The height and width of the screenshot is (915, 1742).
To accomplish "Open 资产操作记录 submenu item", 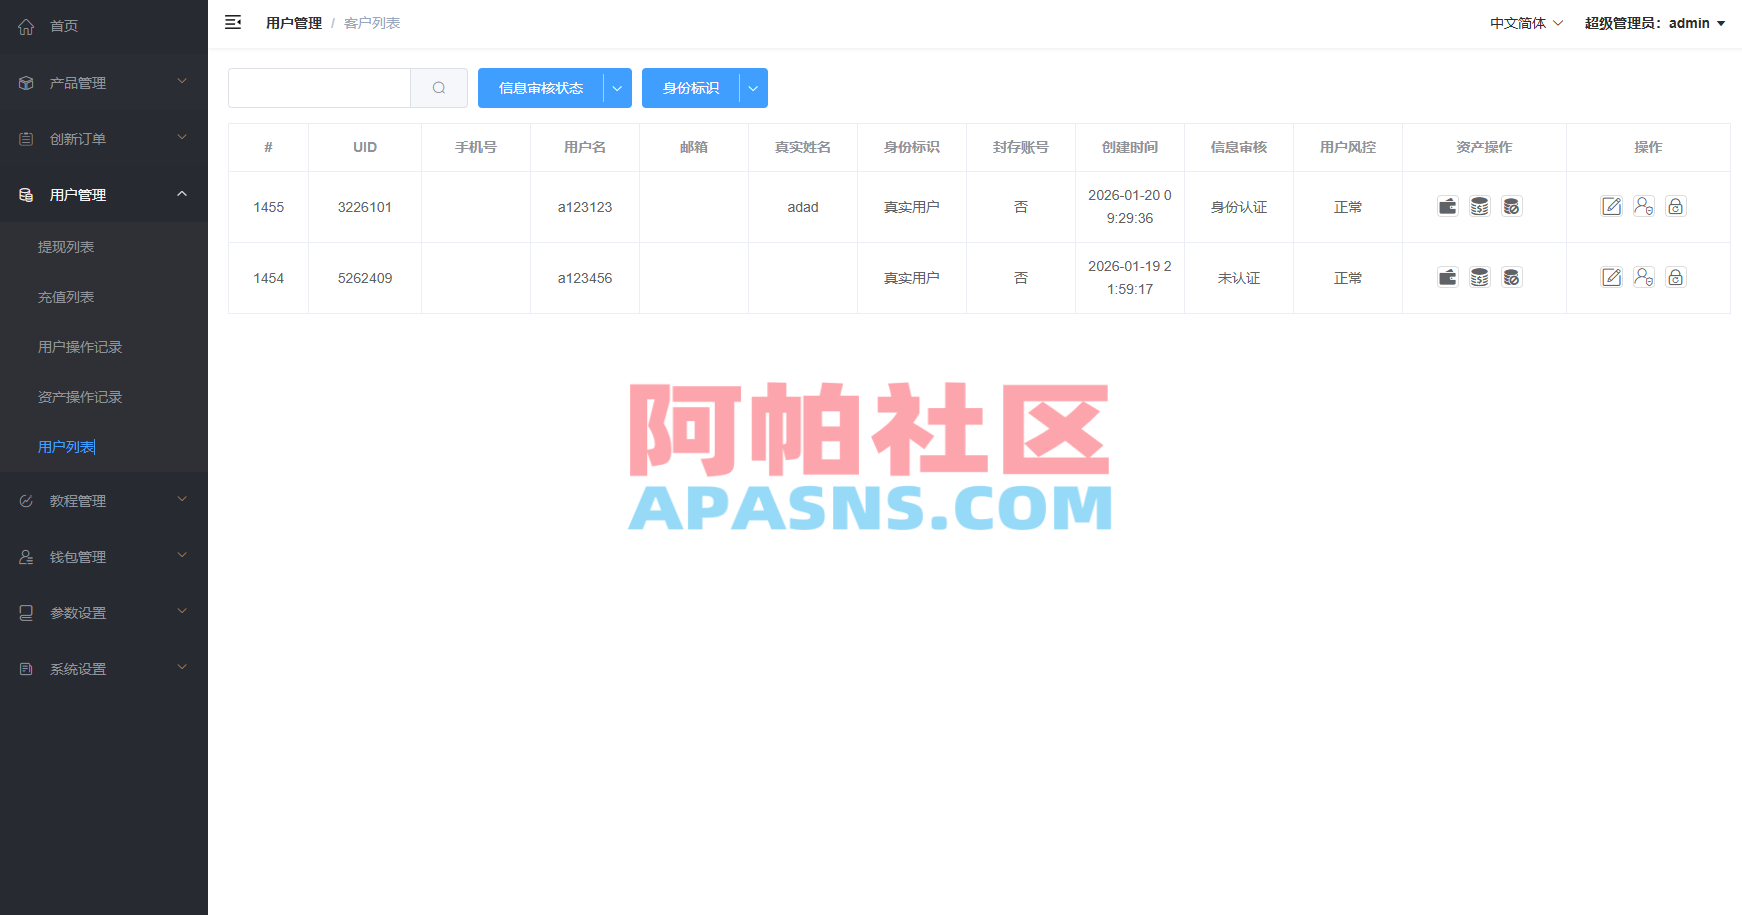I will pyautogui.click(x=104, y=397).
